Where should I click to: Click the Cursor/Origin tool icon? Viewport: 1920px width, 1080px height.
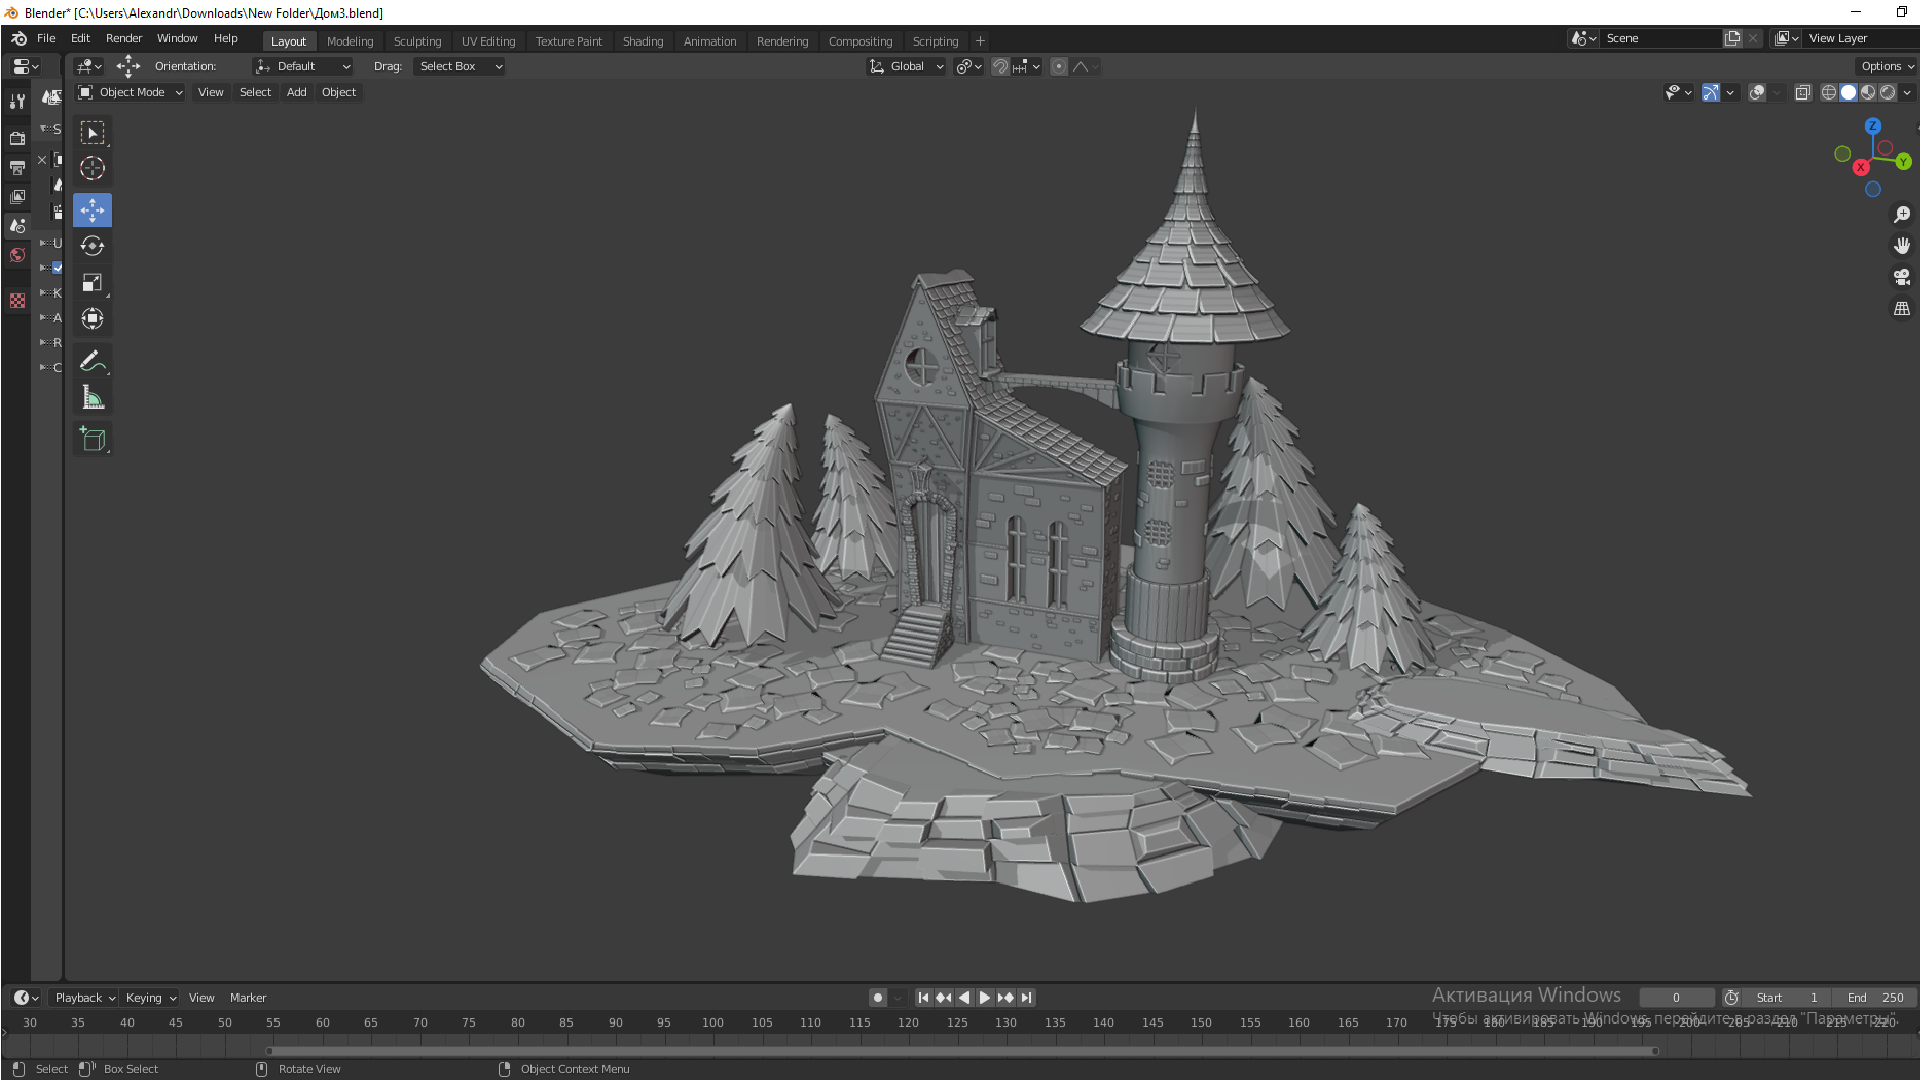click(x=92, y=169)
